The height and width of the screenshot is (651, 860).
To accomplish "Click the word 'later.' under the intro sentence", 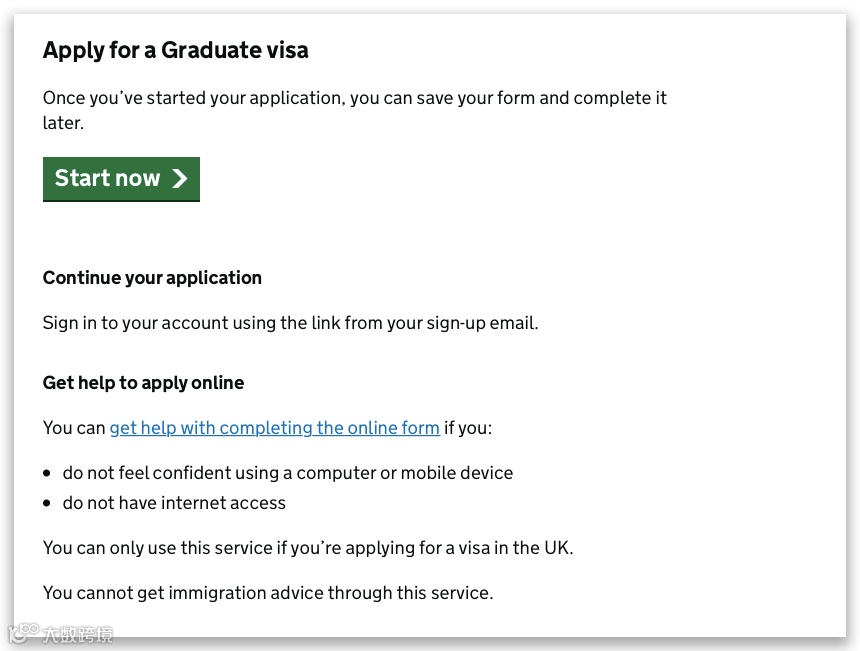I will pos(63,123).
